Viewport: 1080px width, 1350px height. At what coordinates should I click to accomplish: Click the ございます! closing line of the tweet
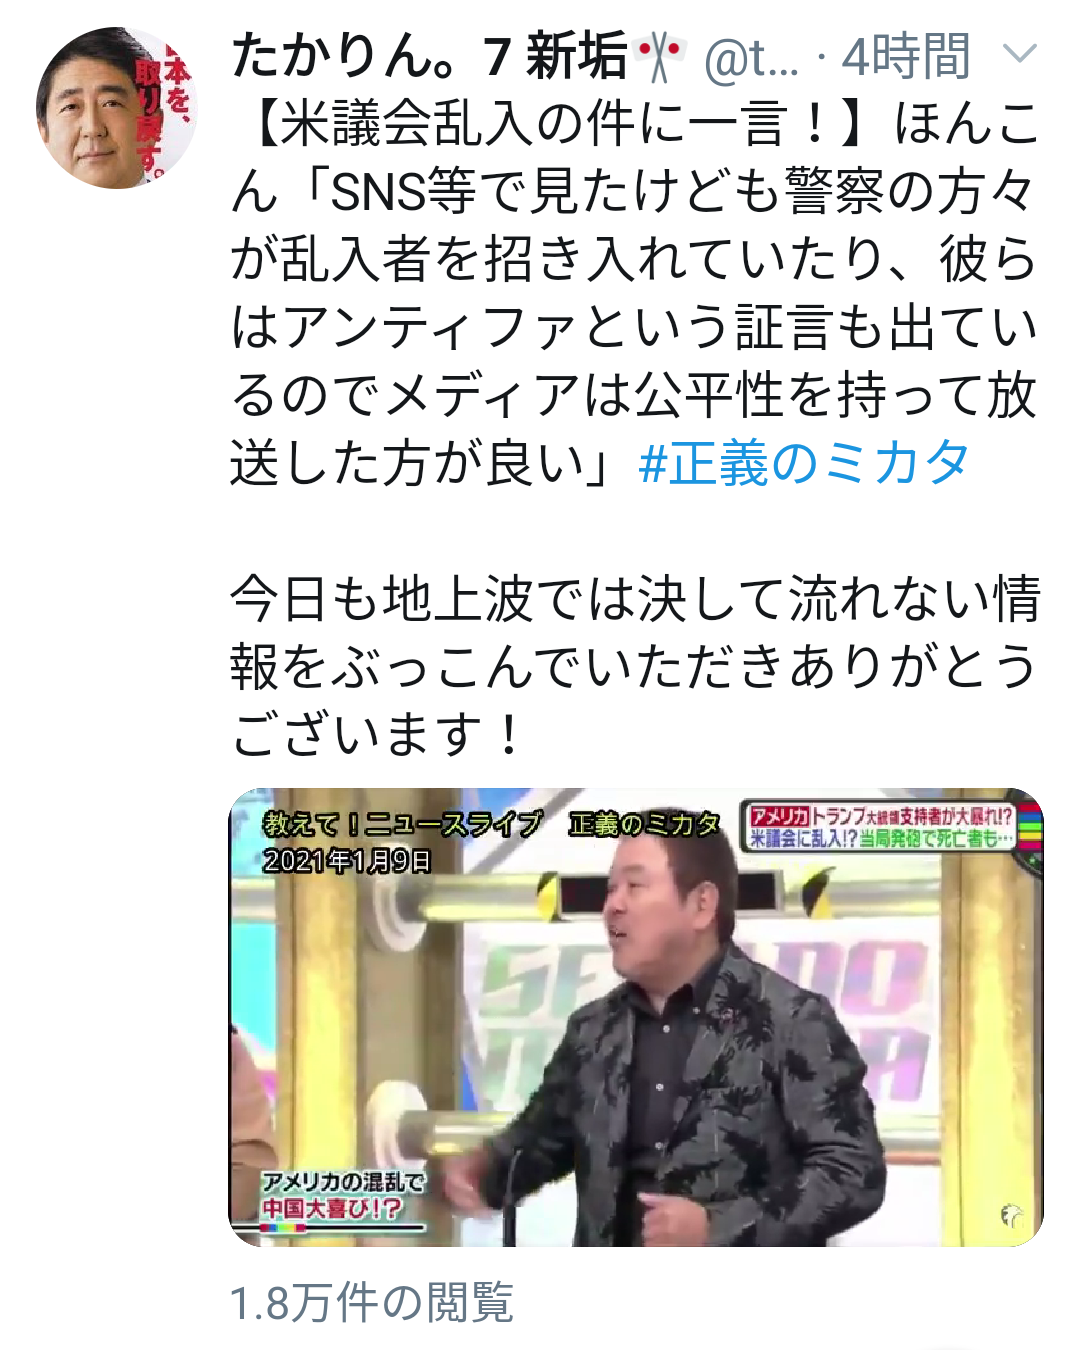pos(378,733)
